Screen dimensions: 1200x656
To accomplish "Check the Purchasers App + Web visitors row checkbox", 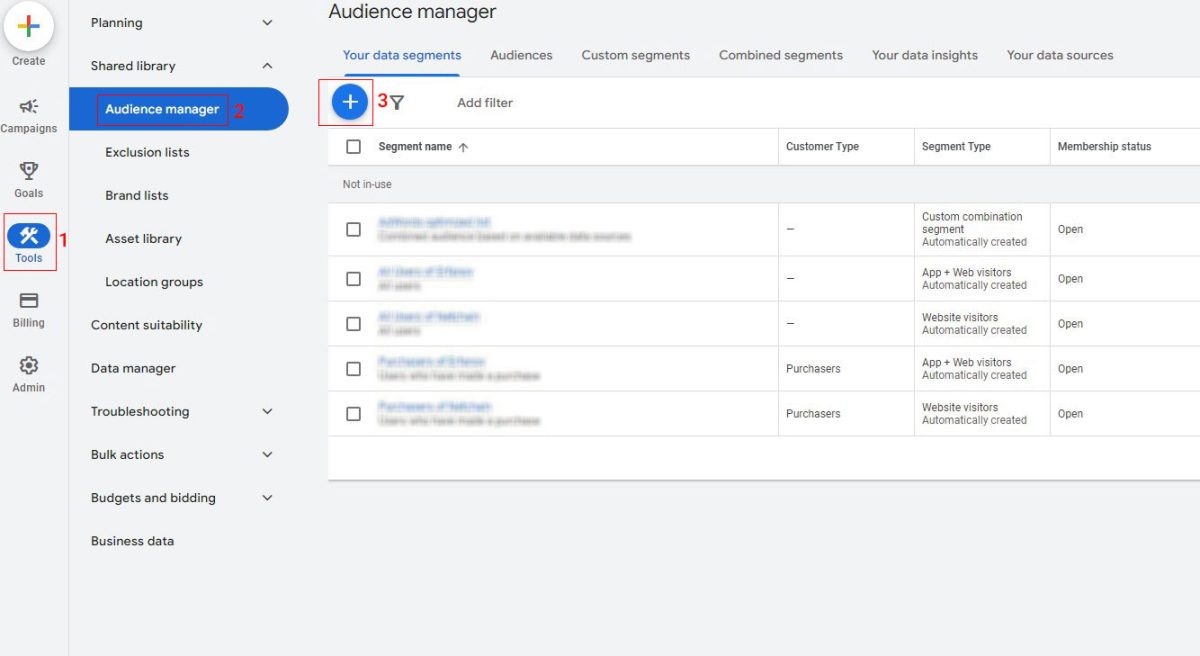I will (x=353, y=369).
